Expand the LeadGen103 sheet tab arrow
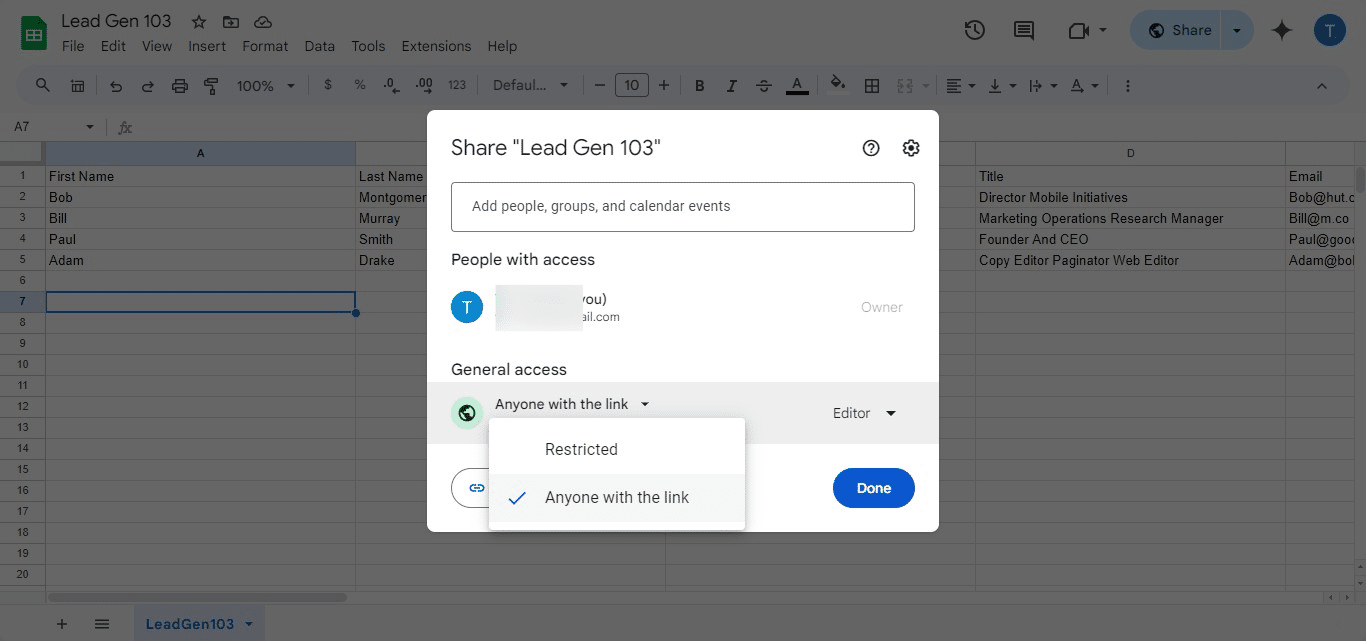This screenshot has width=1366, height=641. point(249,624)
